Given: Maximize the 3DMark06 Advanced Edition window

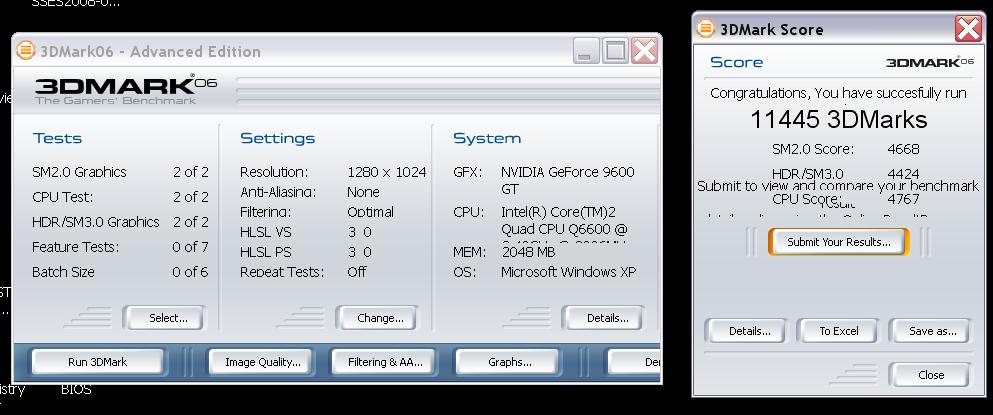Looking at the screenshot, I should [x=615, y=51].
